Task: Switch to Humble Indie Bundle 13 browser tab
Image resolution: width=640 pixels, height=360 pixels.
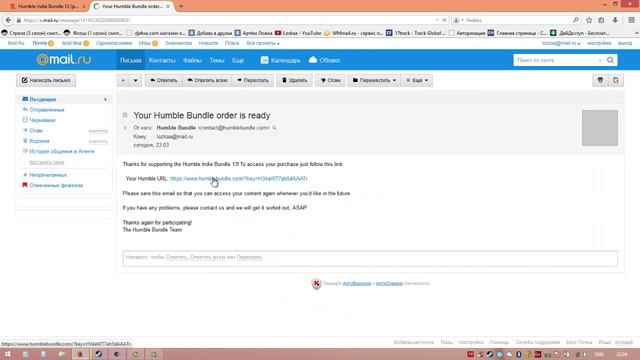Action: pyautogui.click(x=48, y=6)
